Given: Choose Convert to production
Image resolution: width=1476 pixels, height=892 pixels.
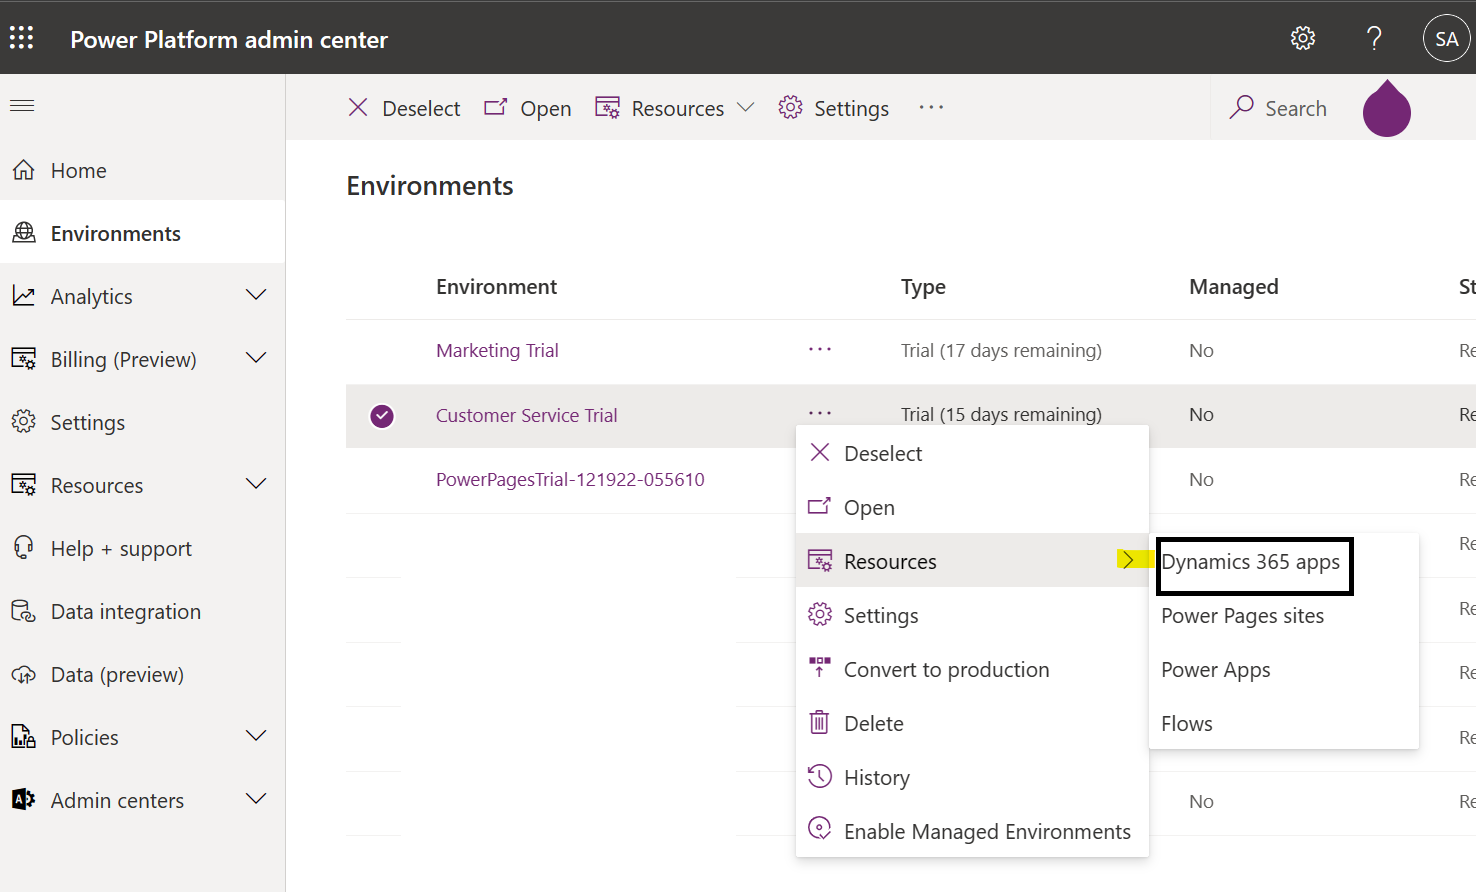Looking at the screenshot, I should pos(972,669).
